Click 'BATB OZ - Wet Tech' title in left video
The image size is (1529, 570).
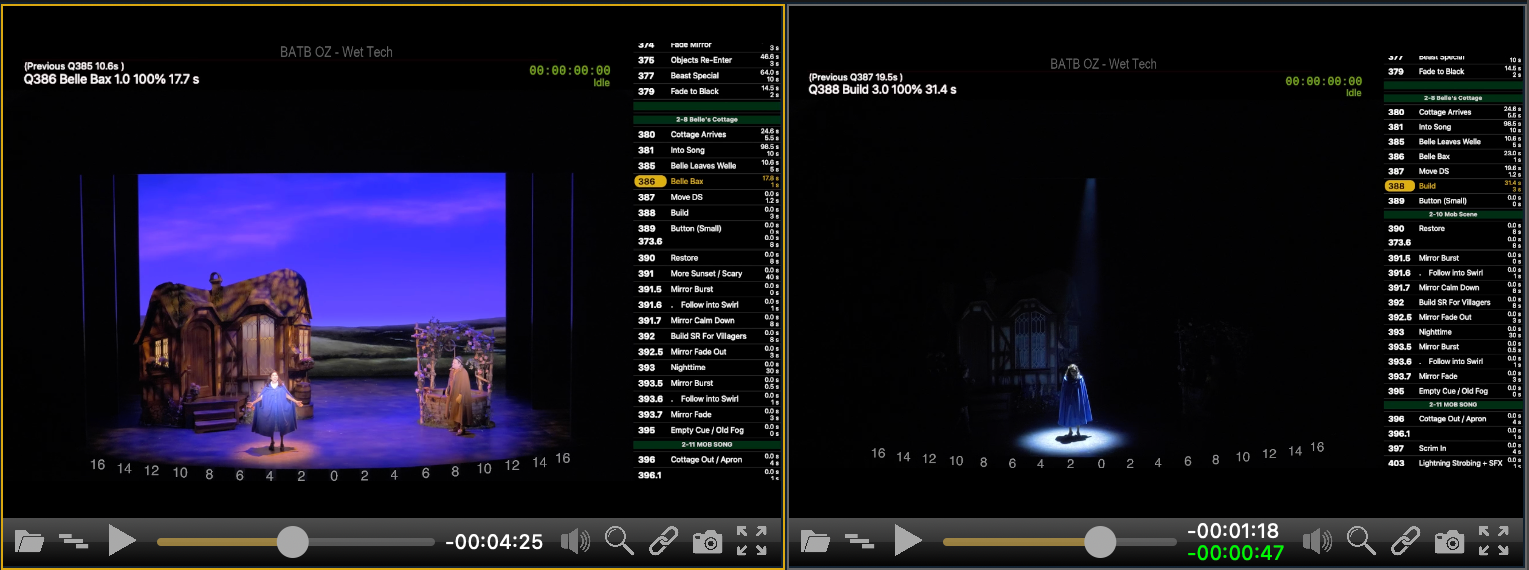tap(335, 52)
